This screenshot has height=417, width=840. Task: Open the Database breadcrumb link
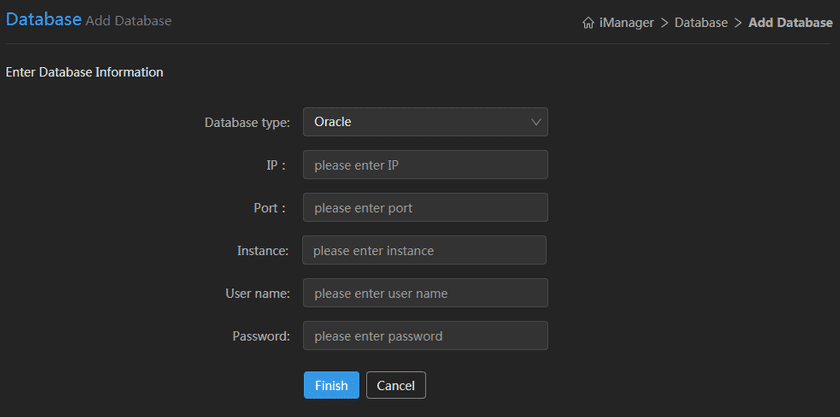coord(701,22)
